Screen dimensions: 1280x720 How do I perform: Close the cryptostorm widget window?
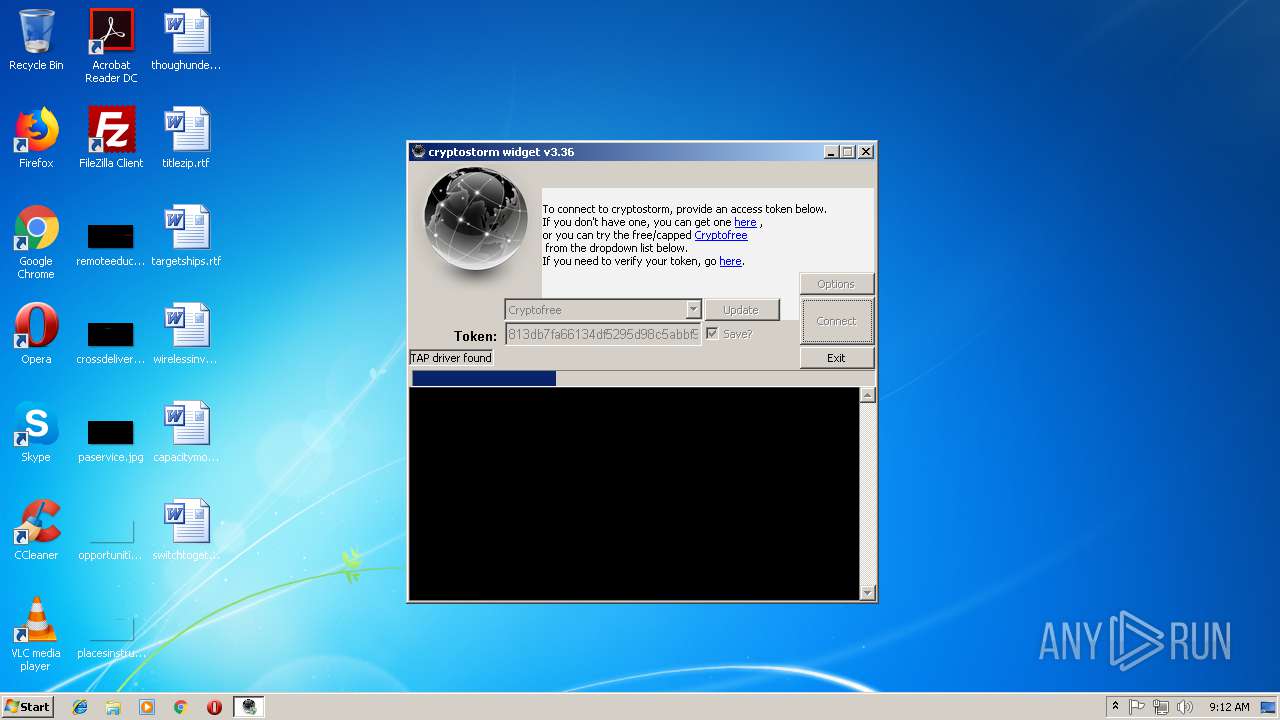coord(866,152)
